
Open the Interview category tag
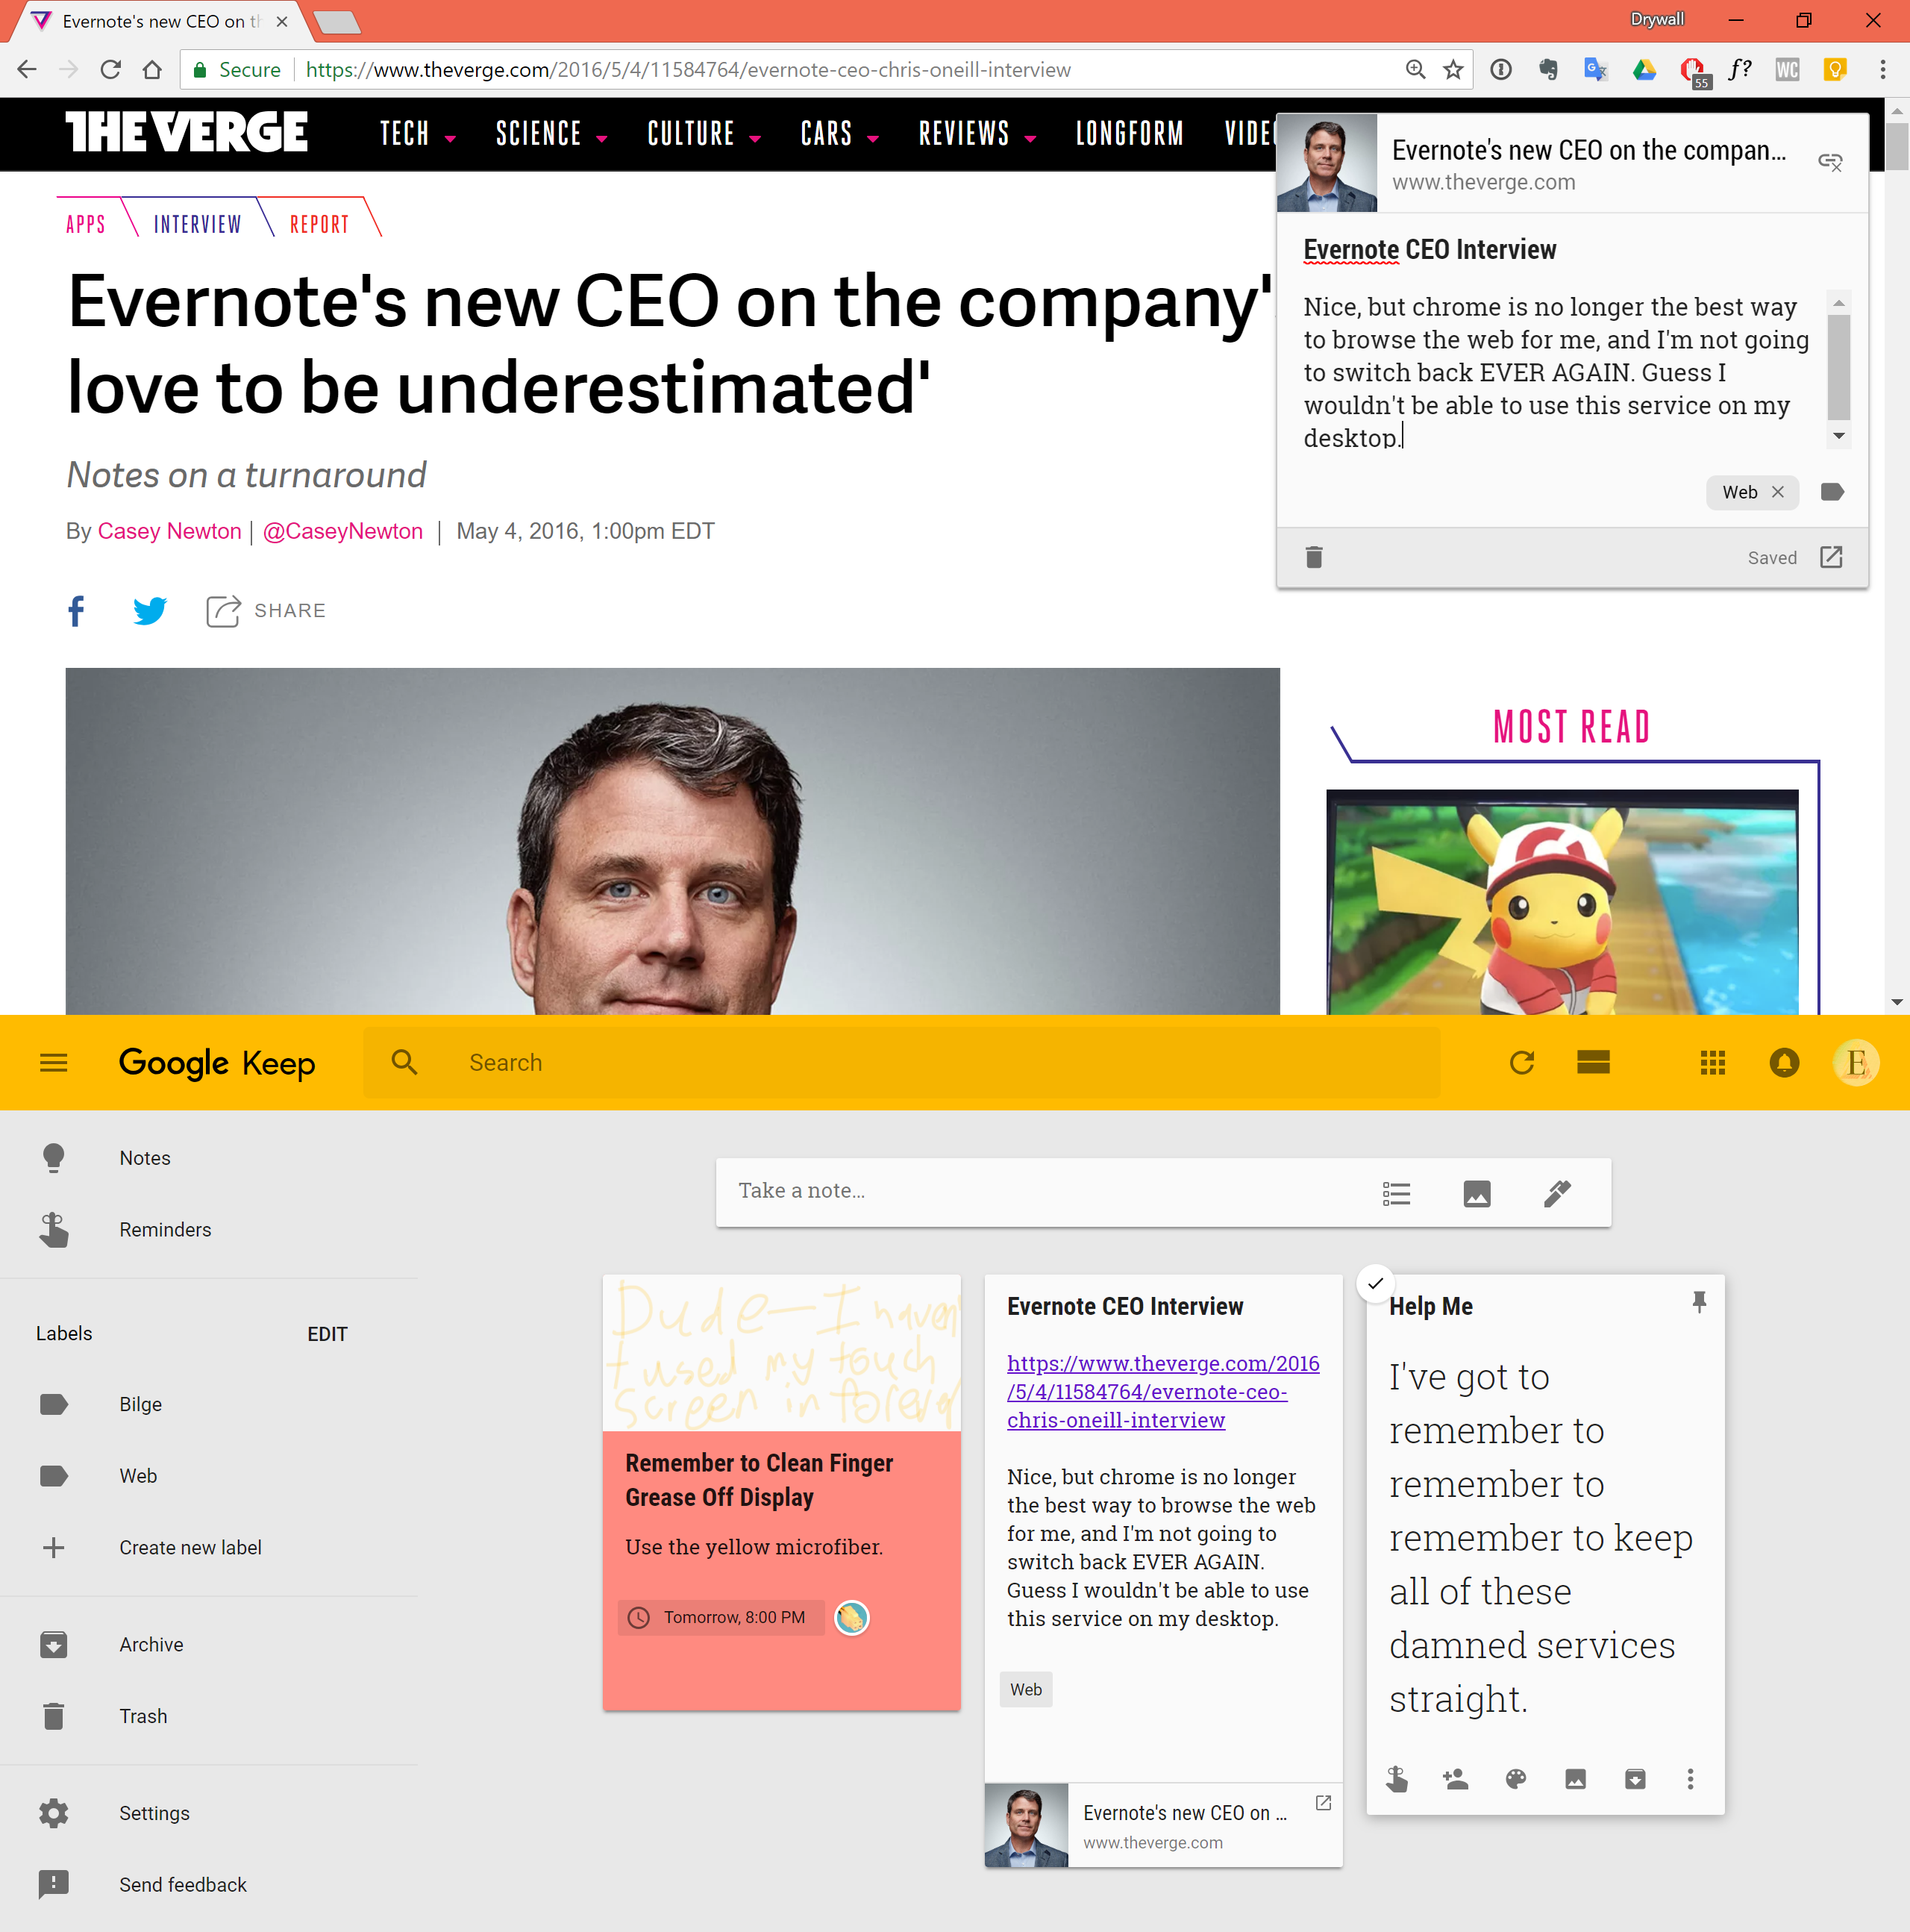point(197,224)
